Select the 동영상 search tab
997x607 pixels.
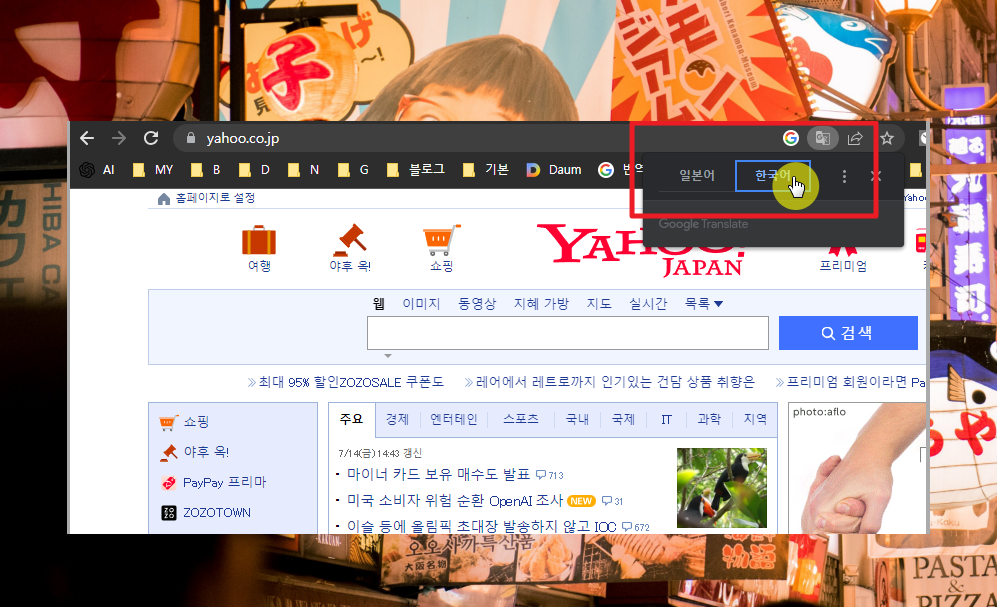click(x=477, y=304)
